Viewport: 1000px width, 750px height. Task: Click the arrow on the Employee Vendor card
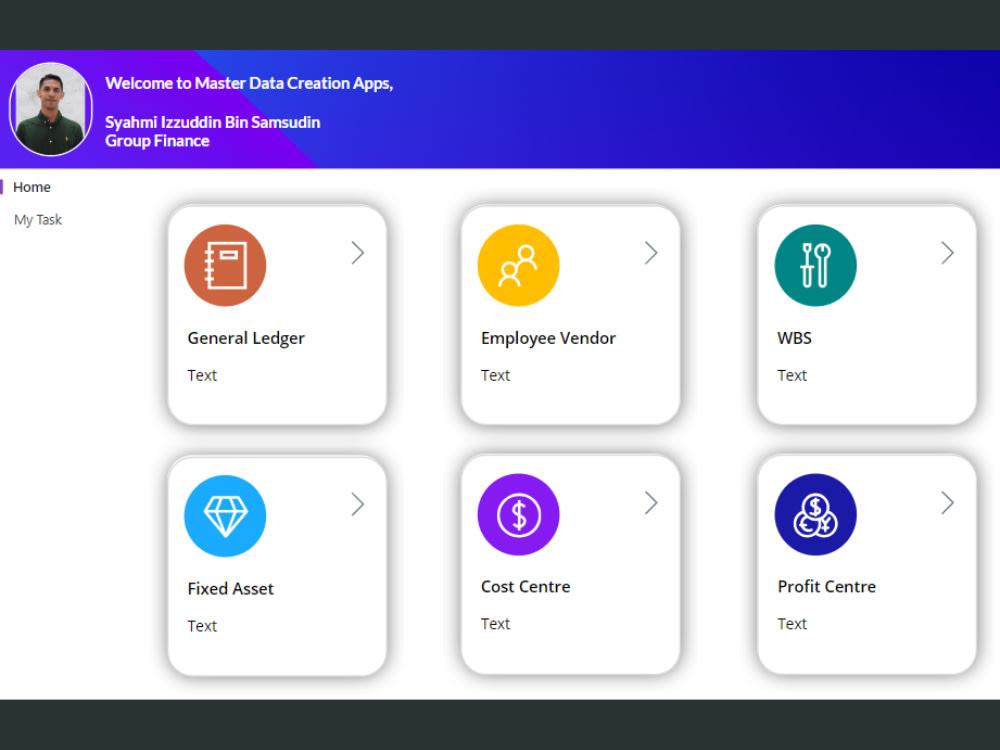click(650, 253)
